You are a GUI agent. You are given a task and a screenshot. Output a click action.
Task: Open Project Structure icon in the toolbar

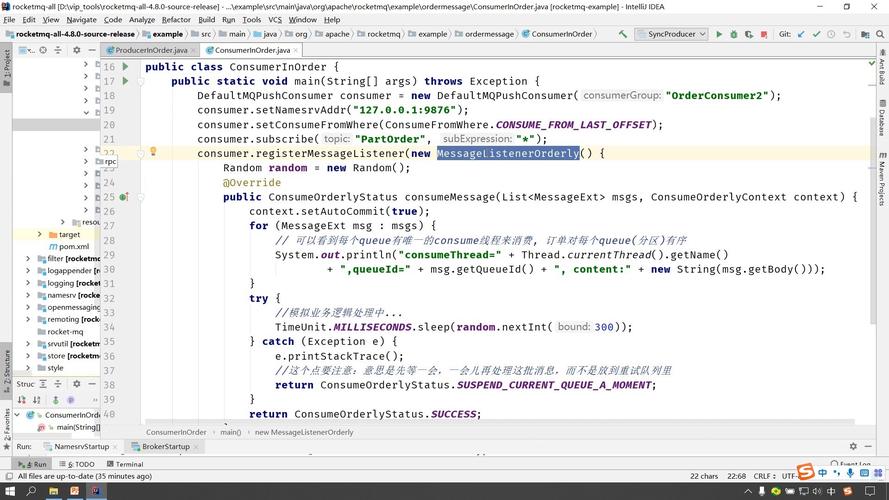tap(865, 34)
